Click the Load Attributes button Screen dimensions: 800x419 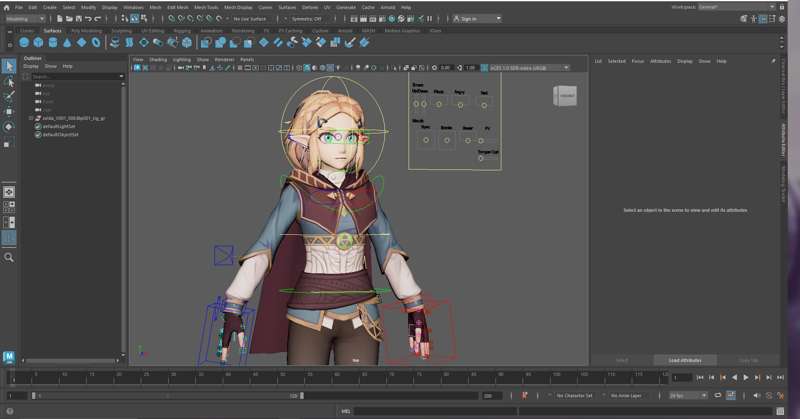[x=685, y=360]
